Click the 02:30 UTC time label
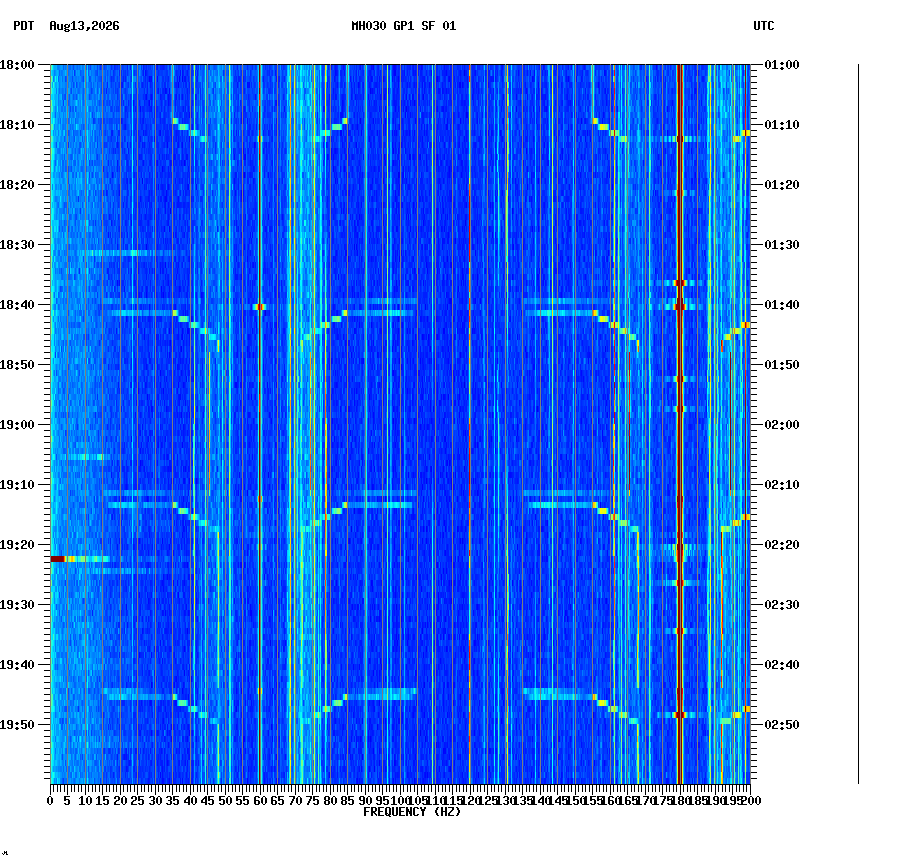The image size is (902, 864). click(x=782, y=605)
